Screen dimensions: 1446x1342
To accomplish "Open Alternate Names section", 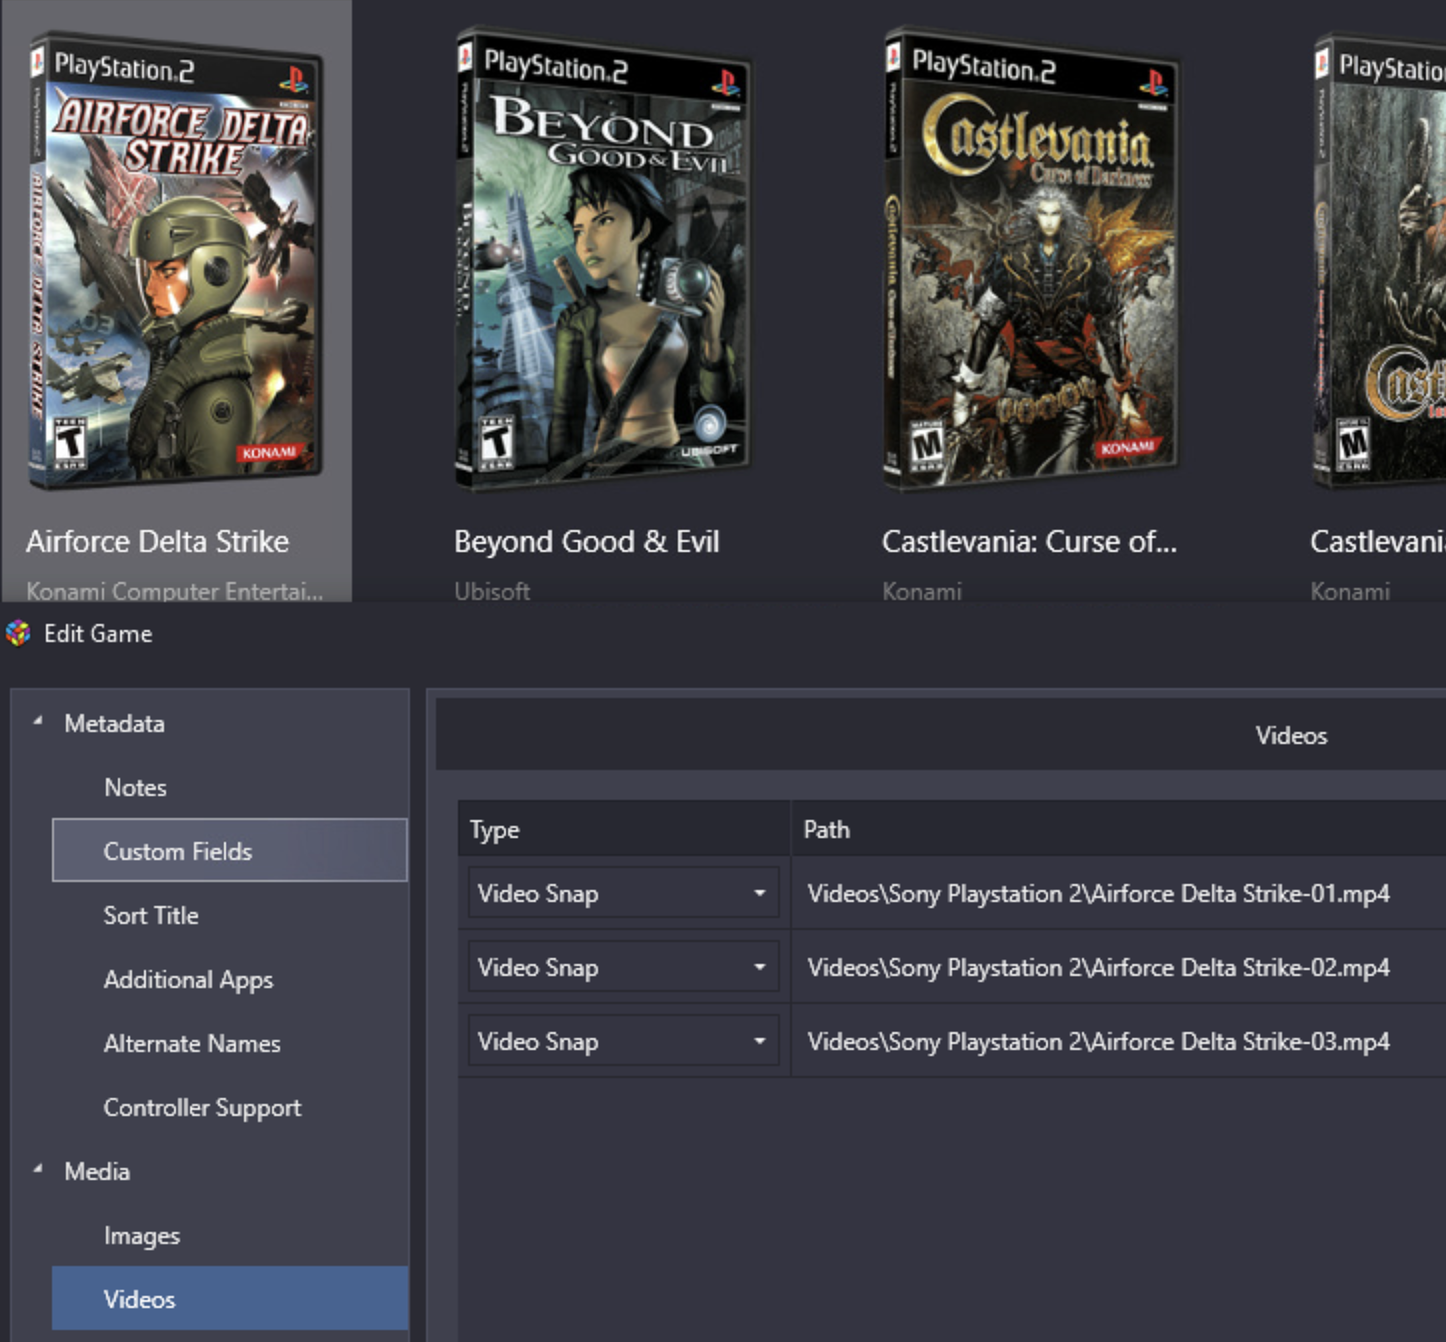I will coord(192,1043).
